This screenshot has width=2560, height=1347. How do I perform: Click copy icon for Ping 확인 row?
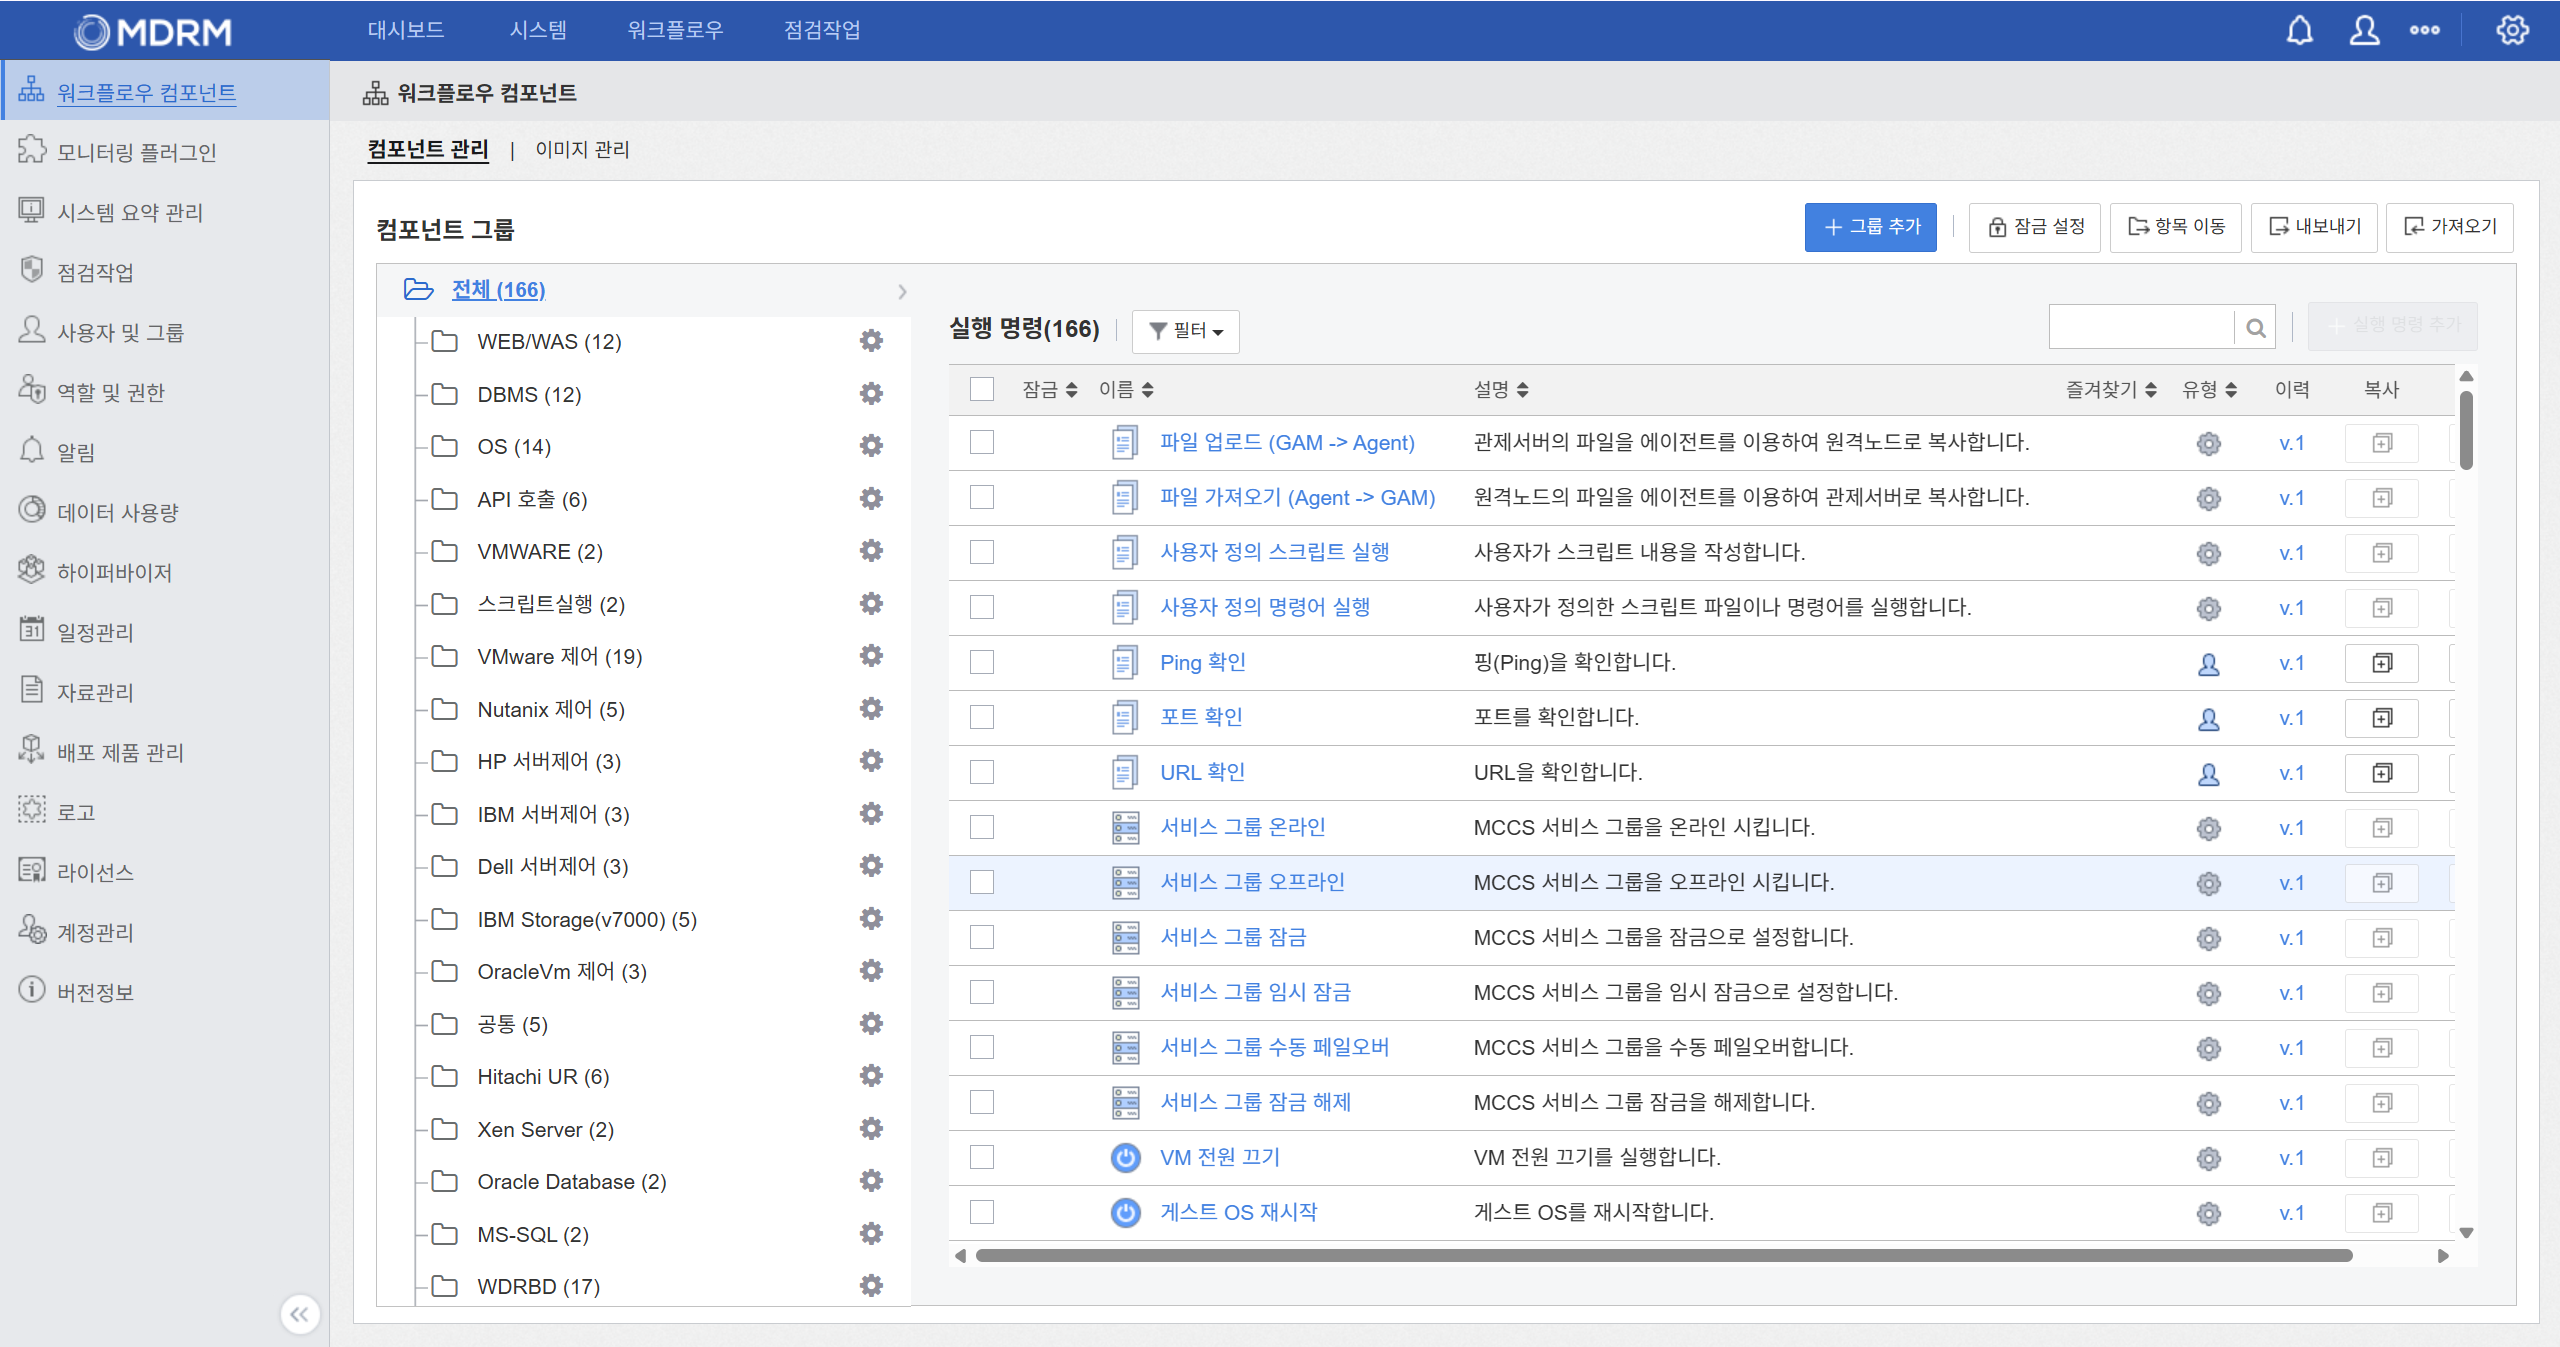[2382, 663]
